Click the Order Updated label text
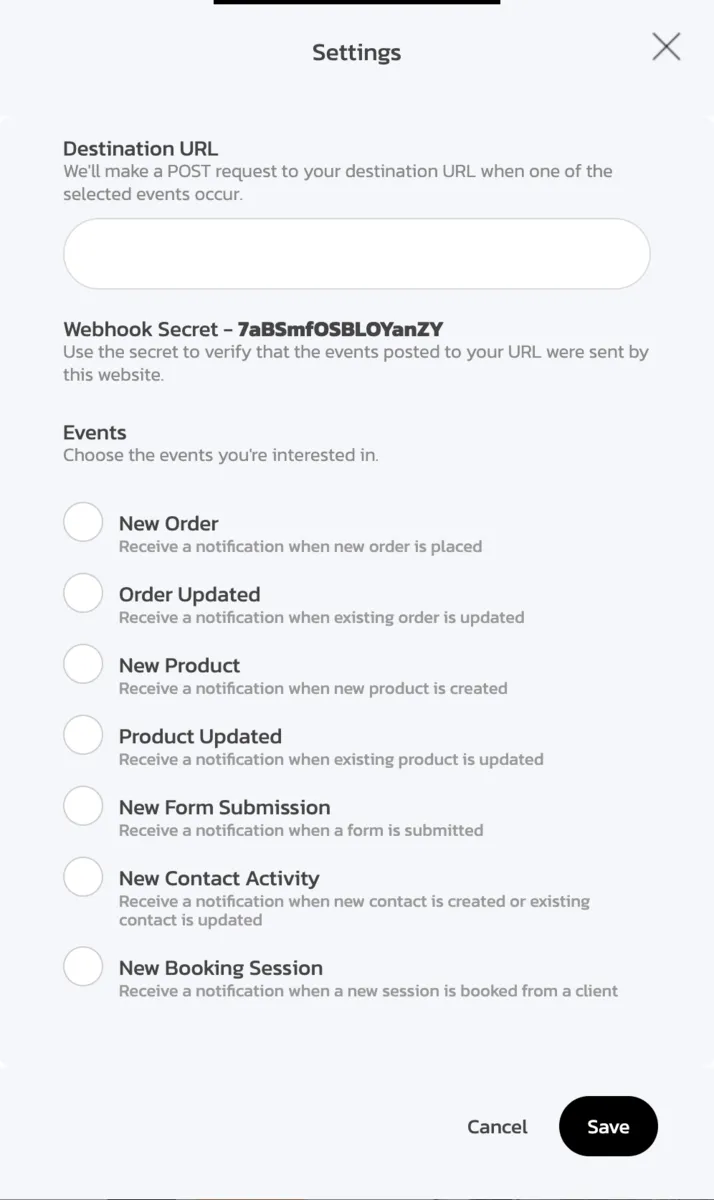 coord(190,594)
